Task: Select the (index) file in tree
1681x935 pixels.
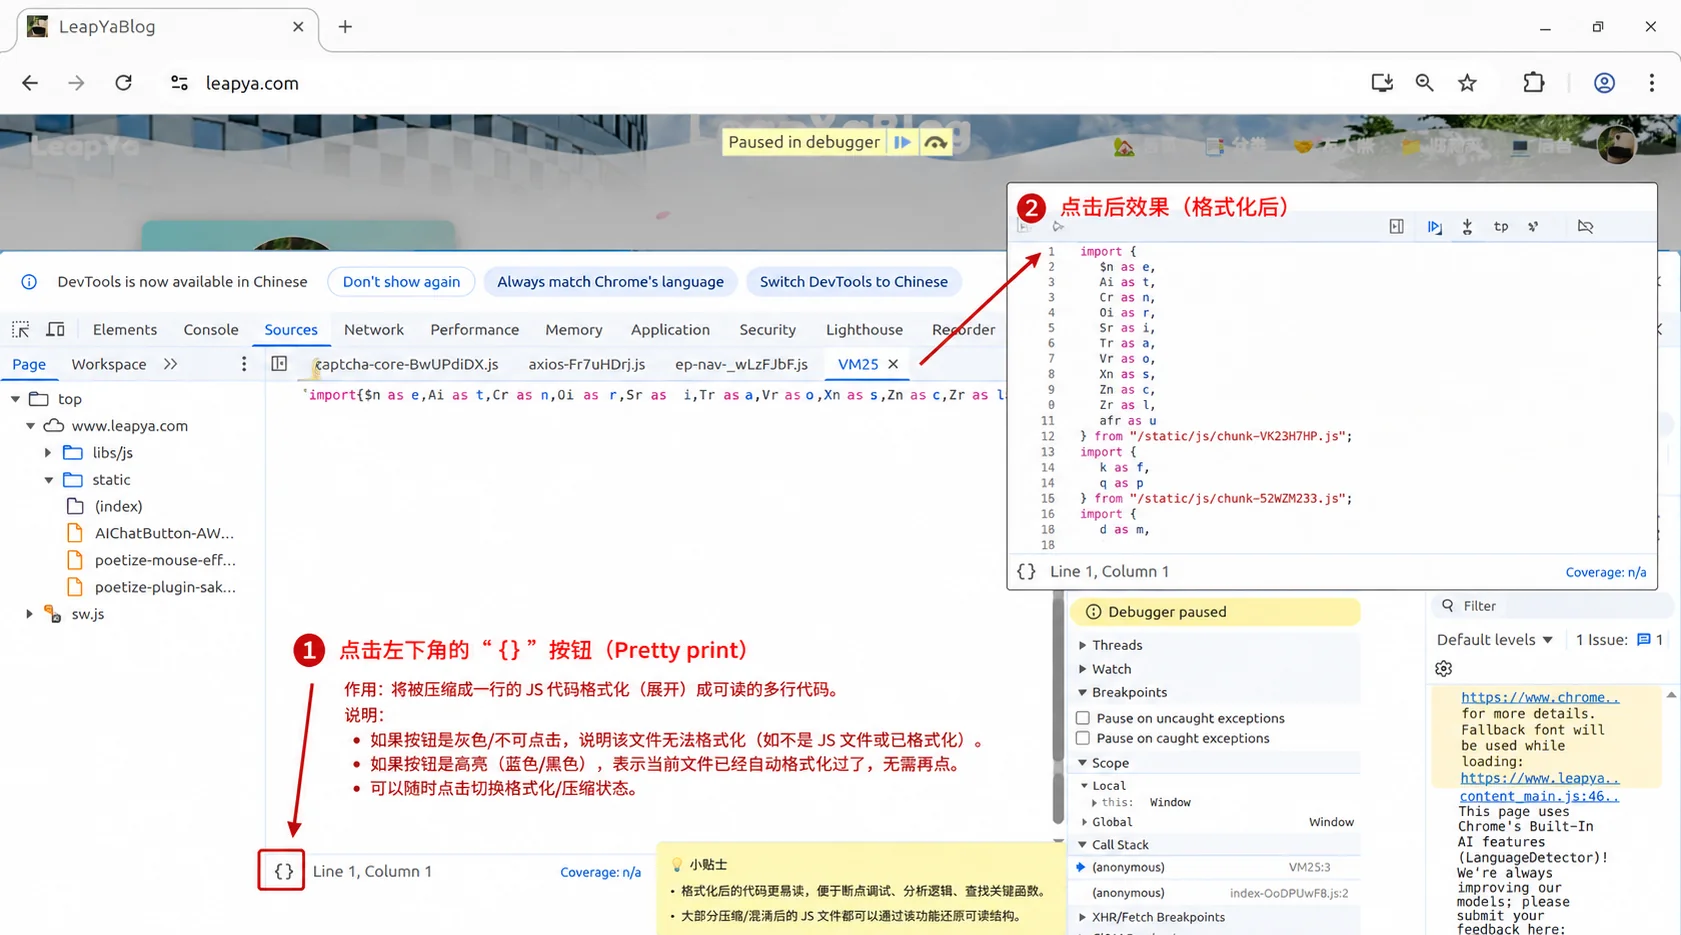Action: click(118, 507)
